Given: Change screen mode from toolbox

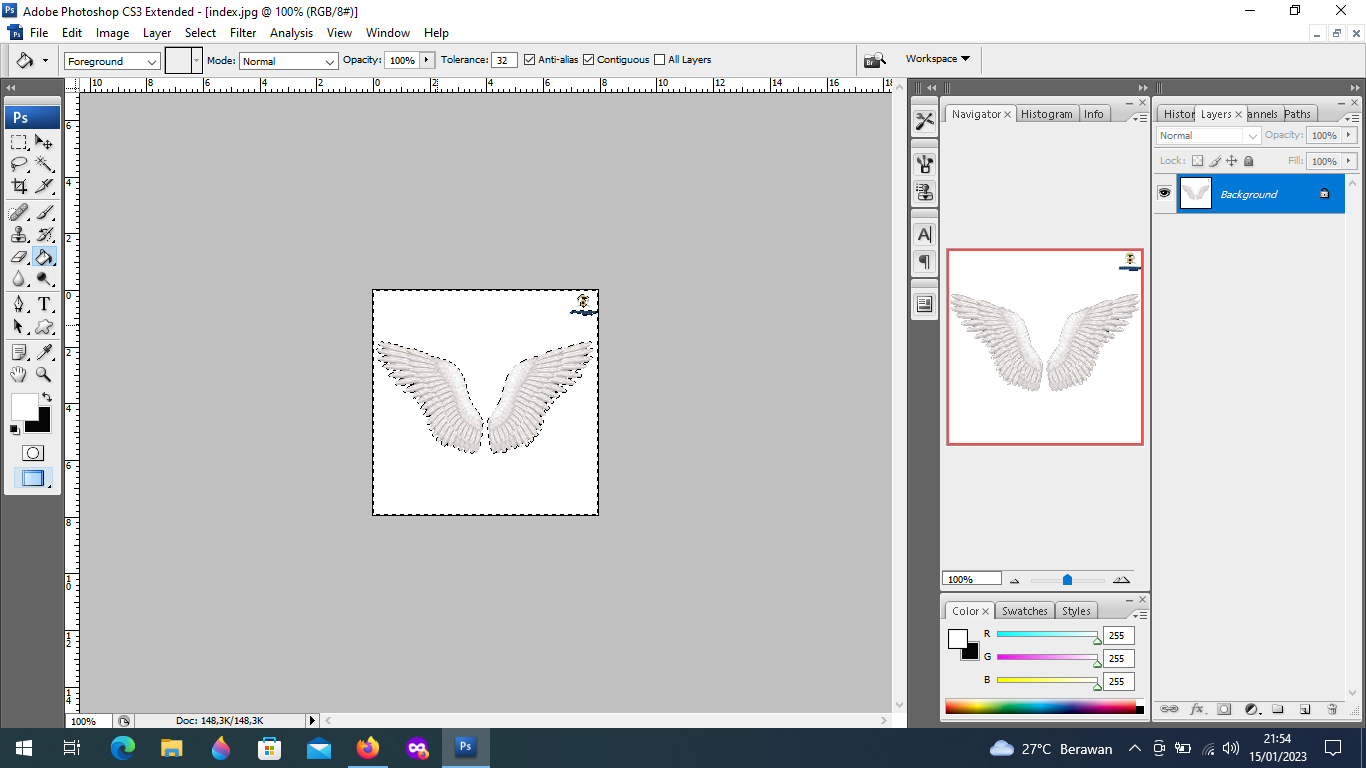Looking at the screenshot, I should pyautogui.click(x=32, y=478).
